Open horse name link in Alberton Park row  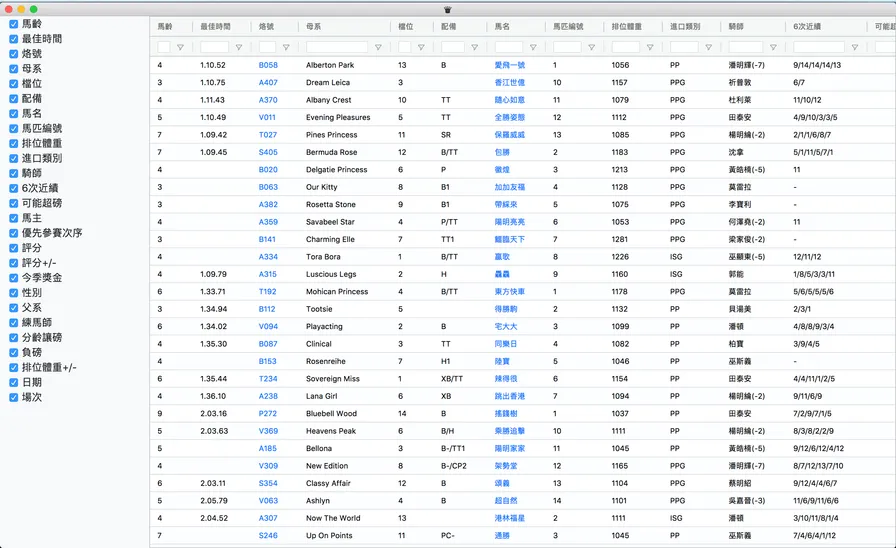click(510, 65)
